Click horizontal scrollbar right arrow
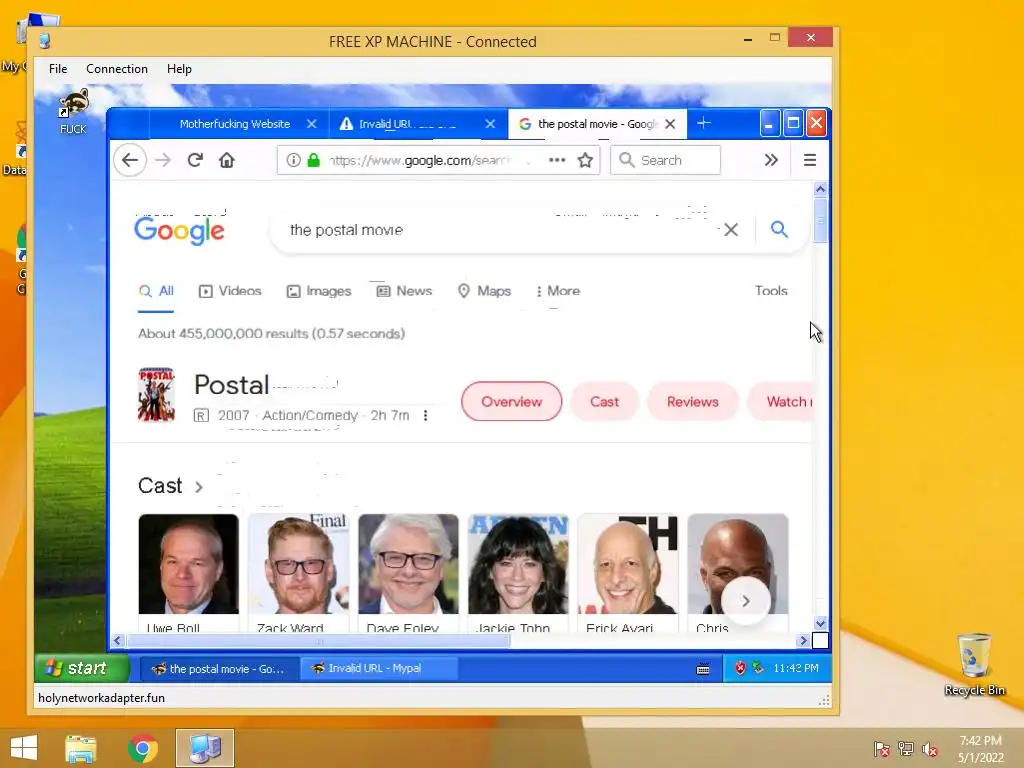1024x768 pixels. click(x=803, y=641)
